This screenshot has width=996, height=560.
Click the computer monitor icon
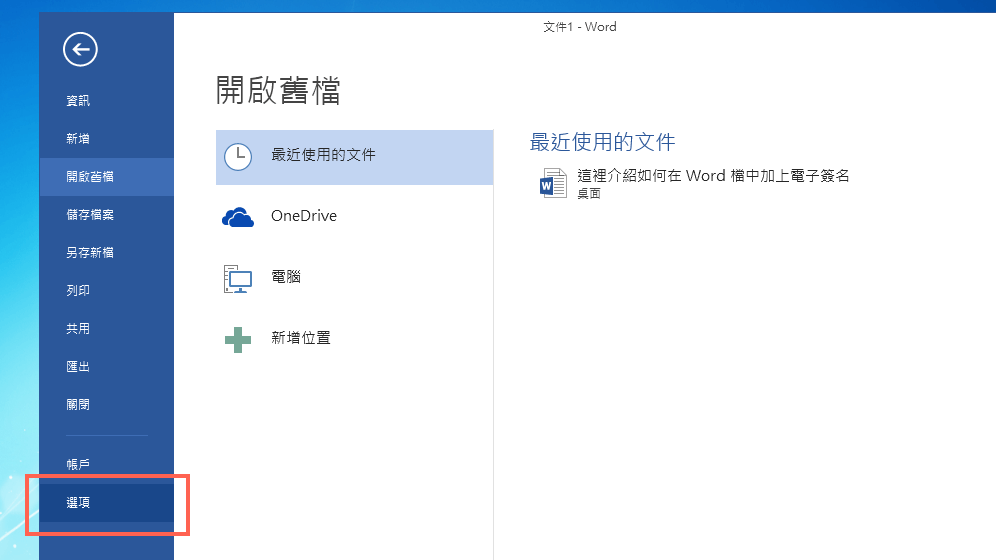tap(238, 279)
